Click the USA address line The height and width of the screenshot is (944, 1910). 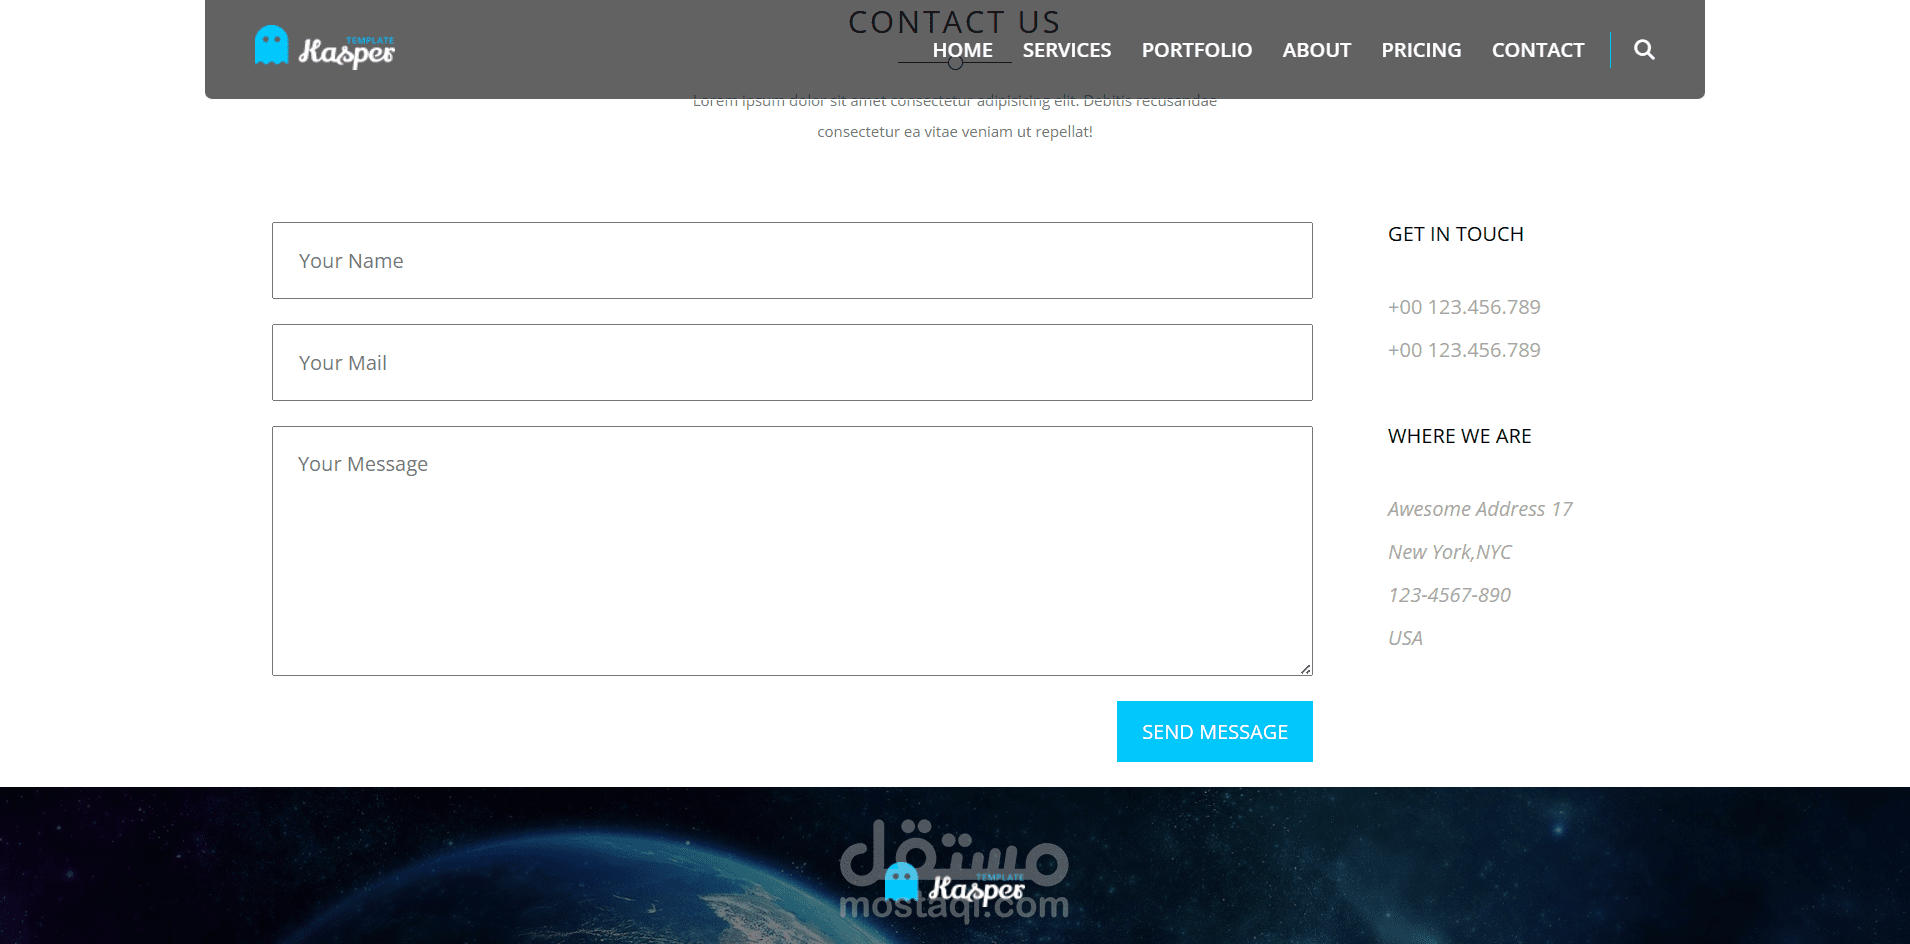coord(1405,638)
